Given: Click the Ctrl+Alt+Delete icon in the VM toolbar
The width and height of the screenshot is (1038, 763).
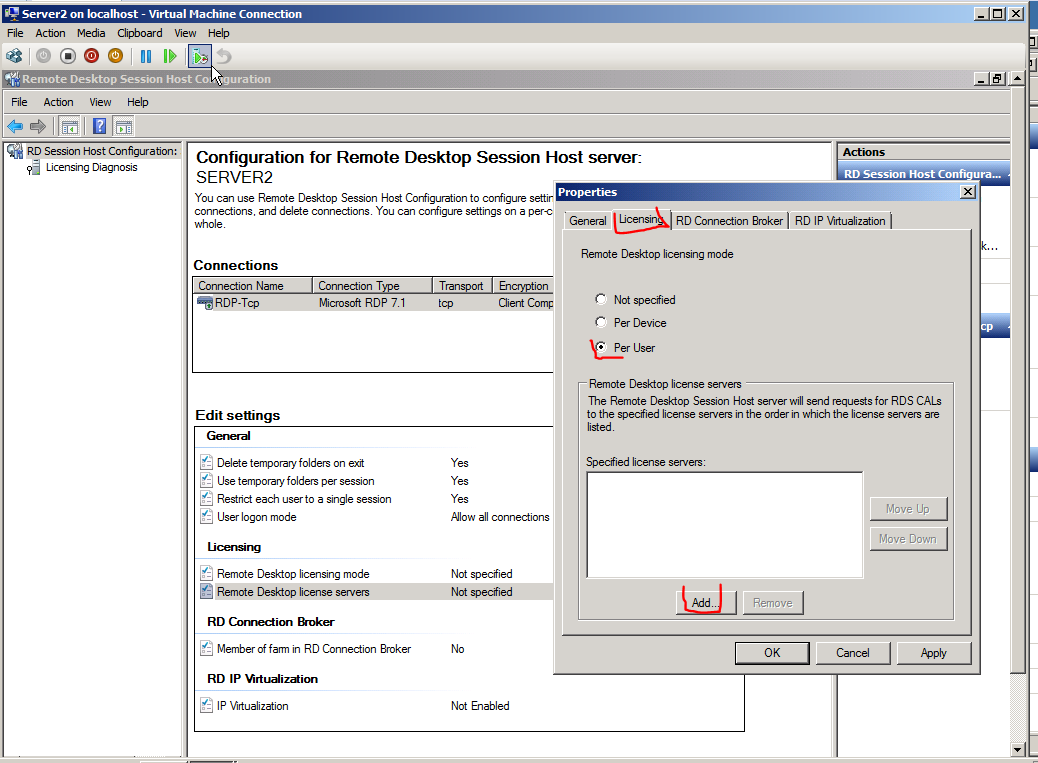Looking at the screenshot, I should [x=14, y=56].
